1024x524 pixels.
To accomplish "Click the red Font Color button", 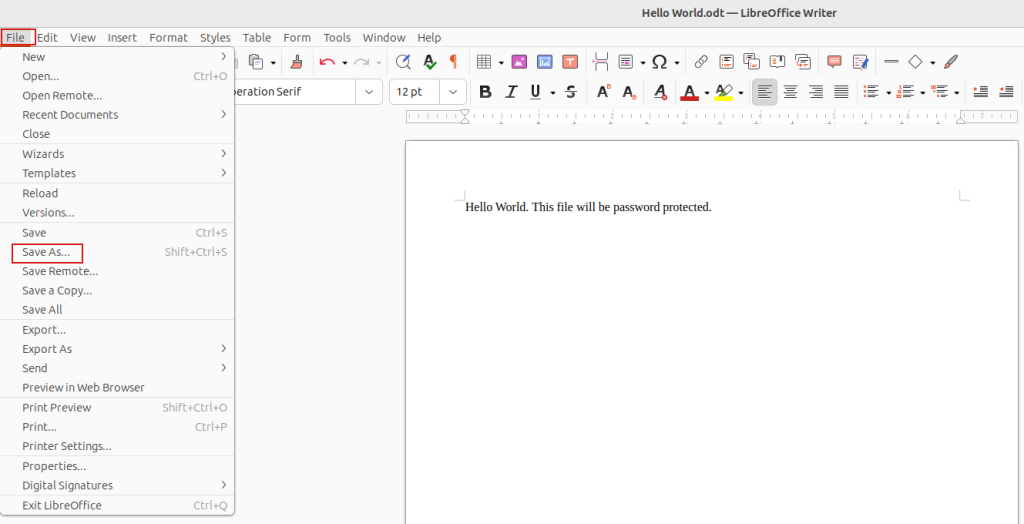I will (690, 92).
